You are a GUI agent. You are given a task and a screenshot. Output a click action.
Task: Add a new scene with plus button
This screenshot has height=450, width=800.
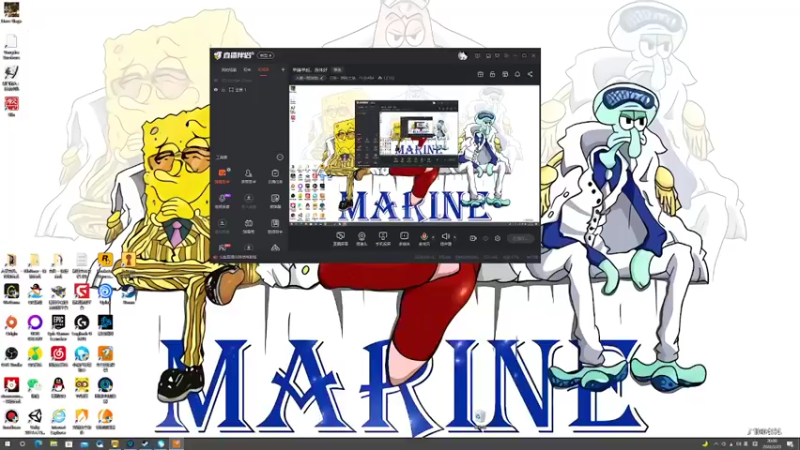(283, 69)
